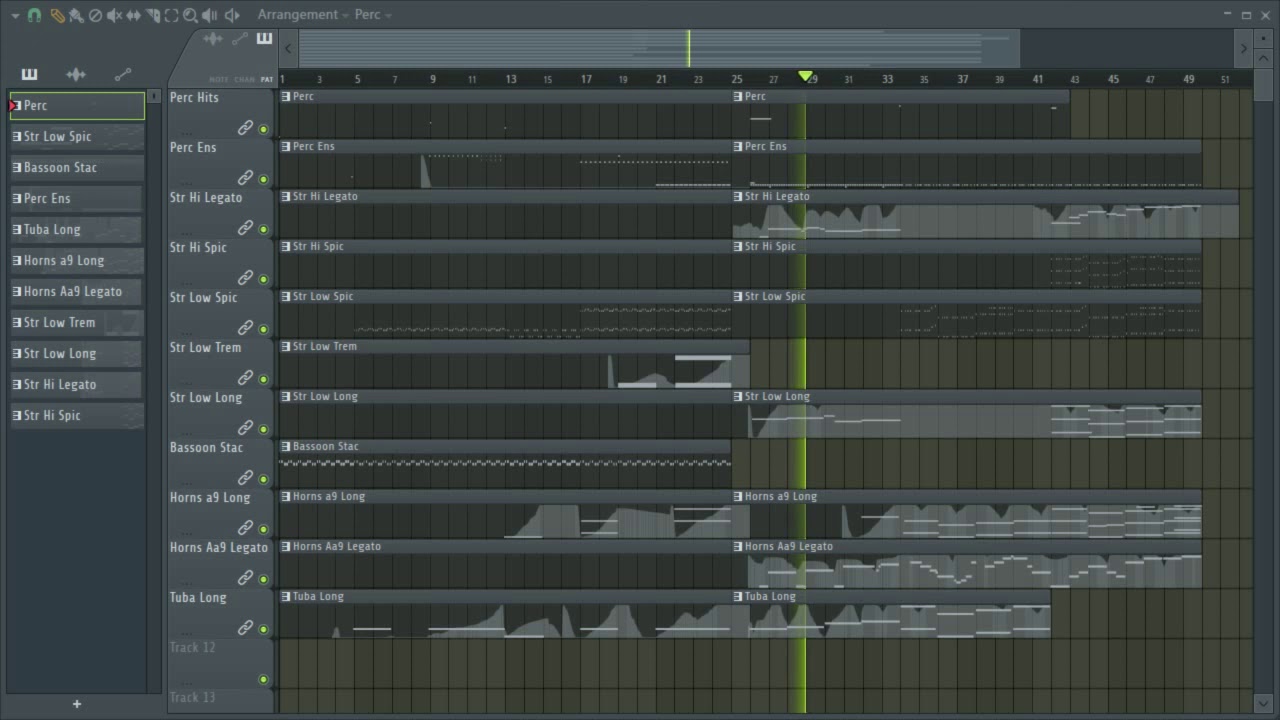The width and height of the screenshot is (1280, 720).
Task: Mute the Str Hi Spic track
Action: (264, 279)
